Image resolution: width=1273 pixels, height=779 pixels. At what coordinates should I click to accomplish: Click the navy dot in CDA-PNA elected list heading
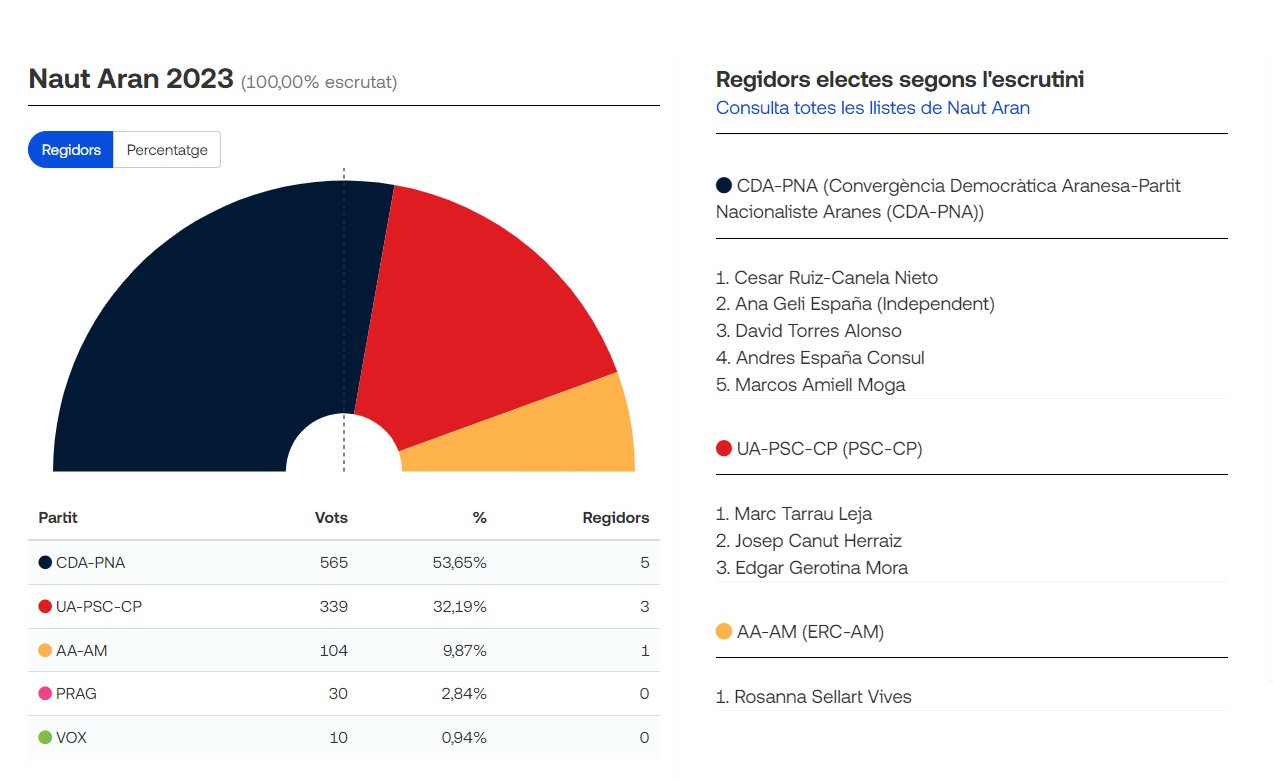[724, 186]
